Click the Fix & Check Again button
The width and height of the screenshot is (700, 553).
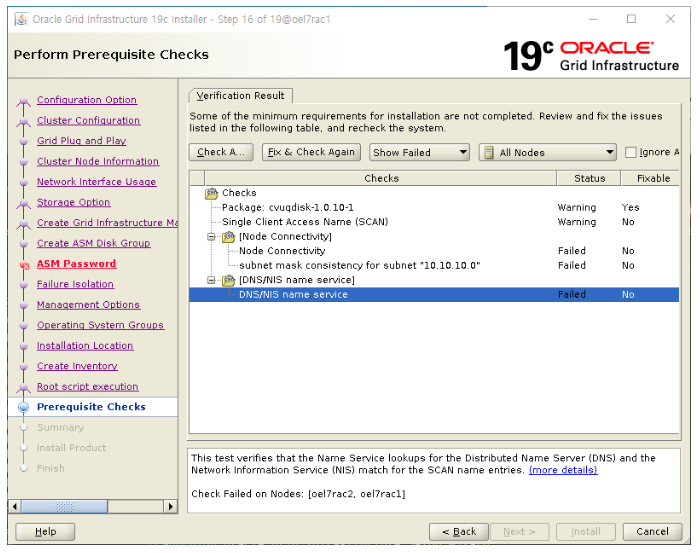(311, 152)
